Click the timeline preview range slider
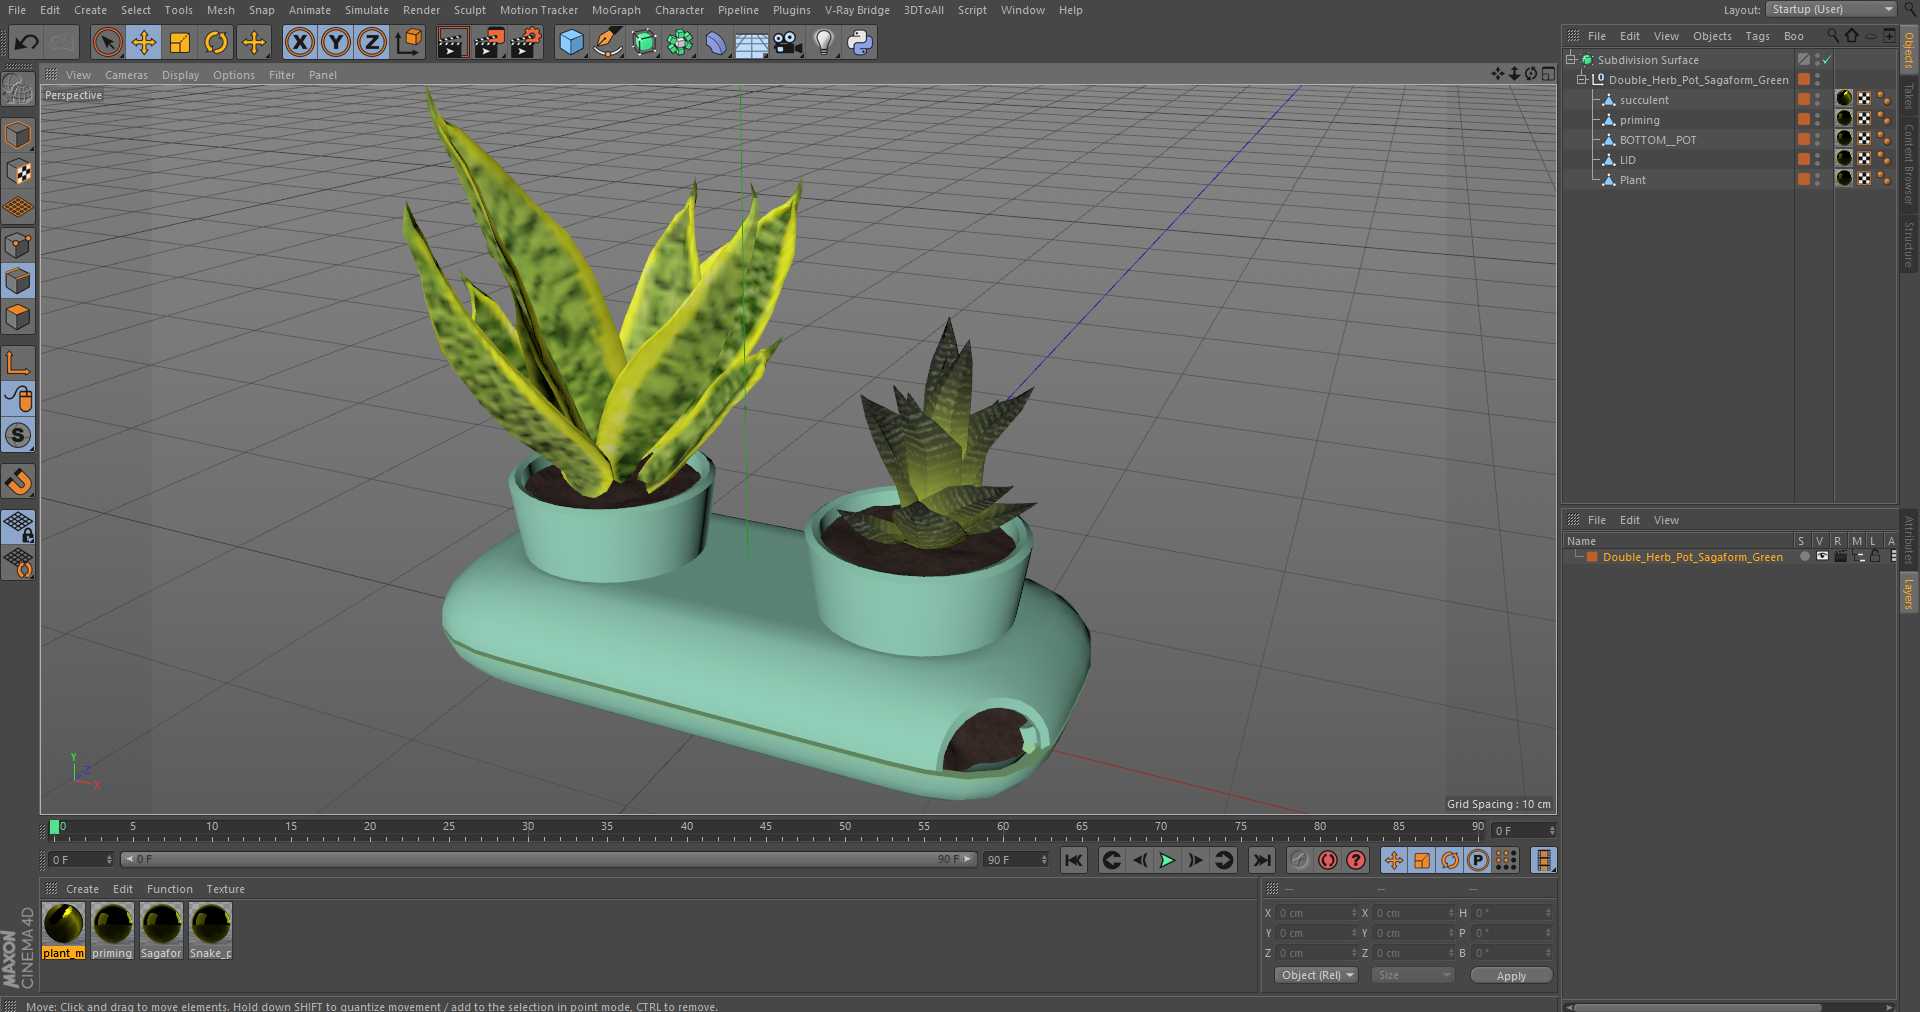Viewport: 1920px width, 1012px height. [548, 860]
